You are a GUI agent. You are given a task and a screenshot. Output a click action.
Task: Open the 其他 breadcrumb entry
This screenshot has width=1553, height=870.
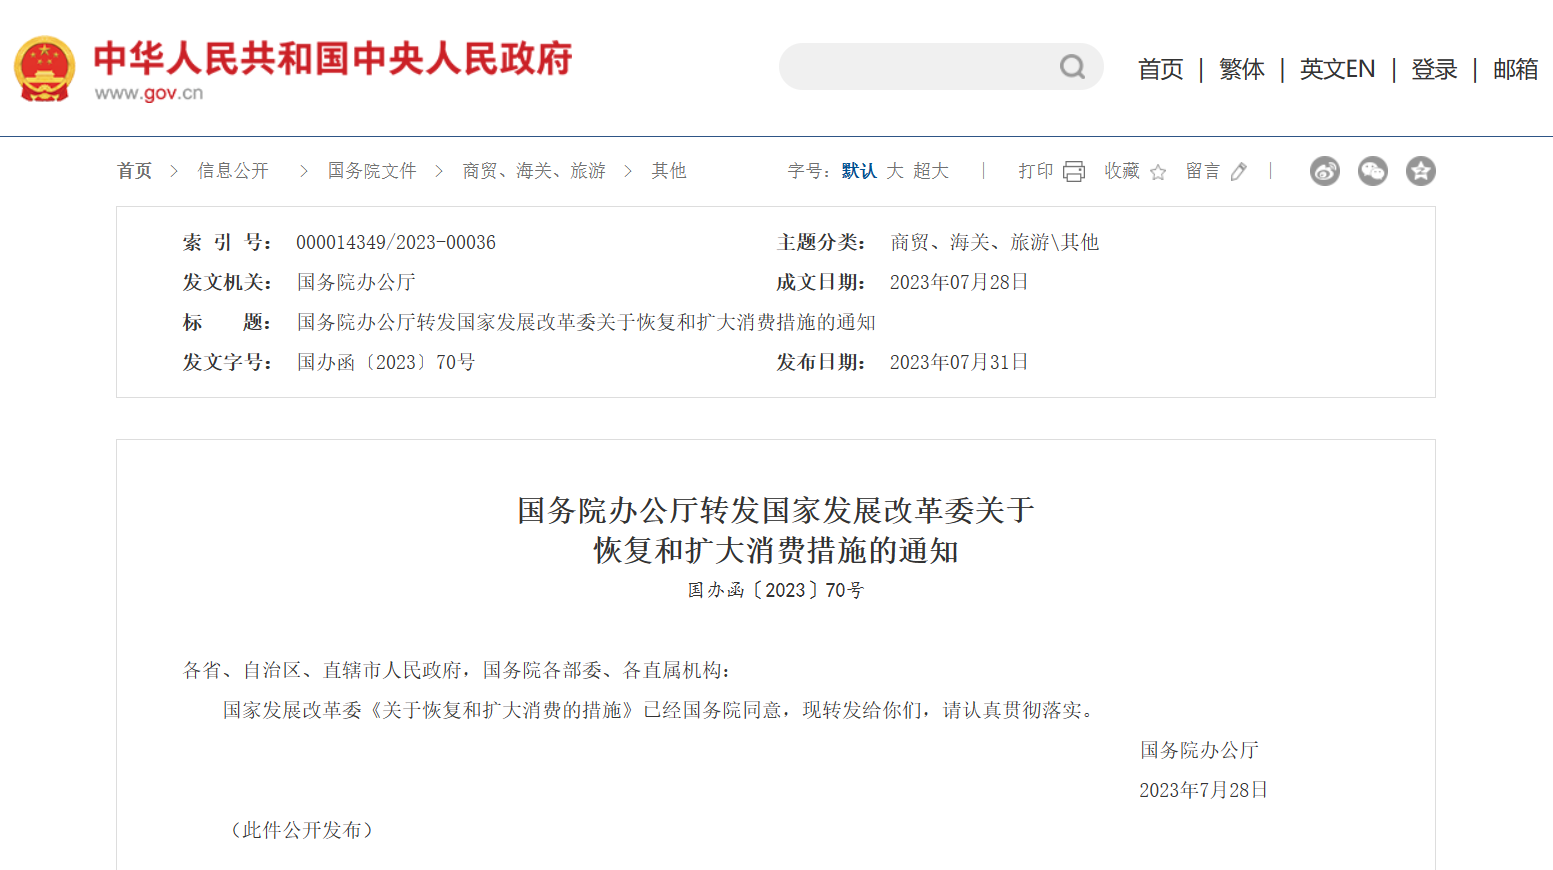[668, 170]
